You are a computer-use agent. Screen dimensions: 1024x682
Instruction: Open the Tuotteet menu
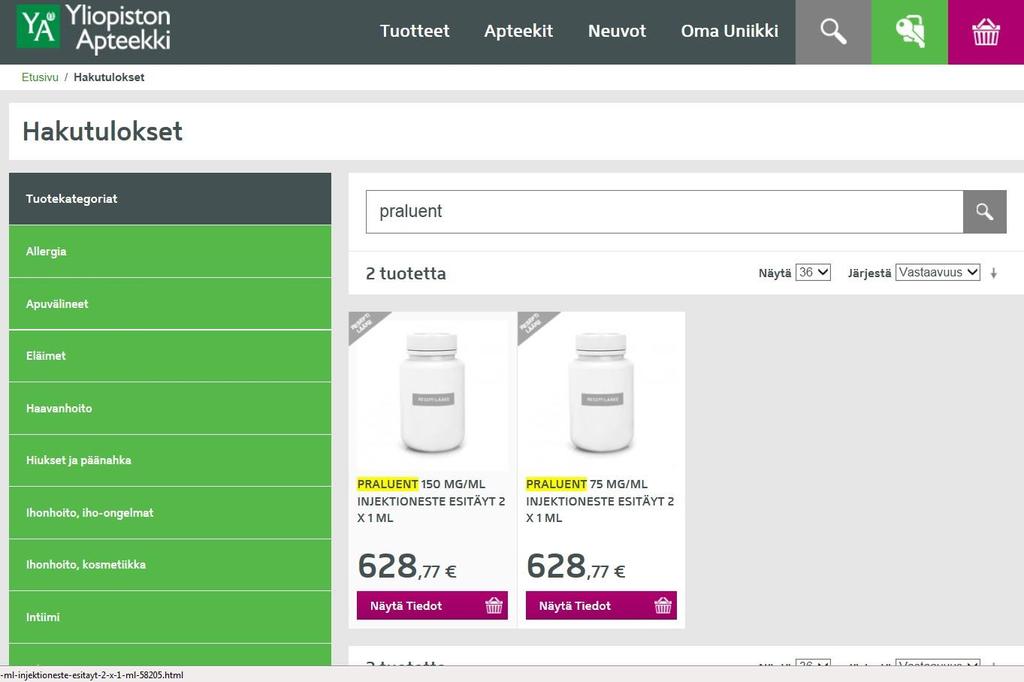(x=415, y=31)
